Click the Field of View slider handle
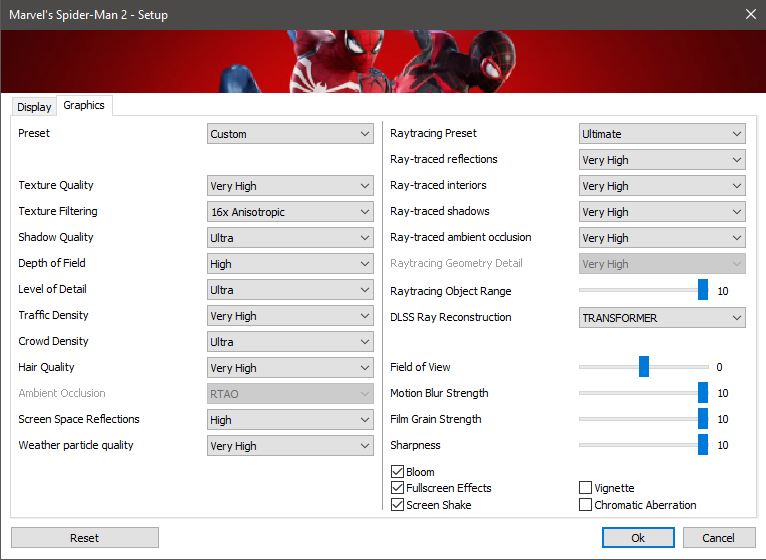Image resolution: width=766 pixels, height=560 pixels. click(644, 366)
